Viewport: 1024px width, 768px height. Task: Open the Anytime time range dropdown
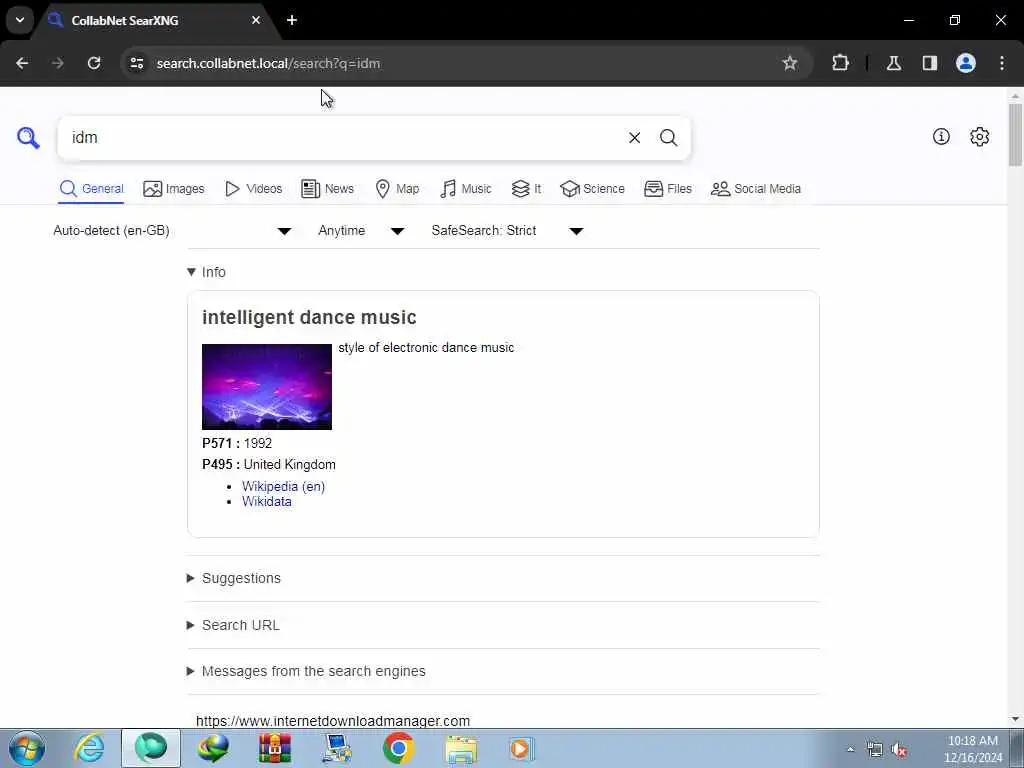point(361,231)
